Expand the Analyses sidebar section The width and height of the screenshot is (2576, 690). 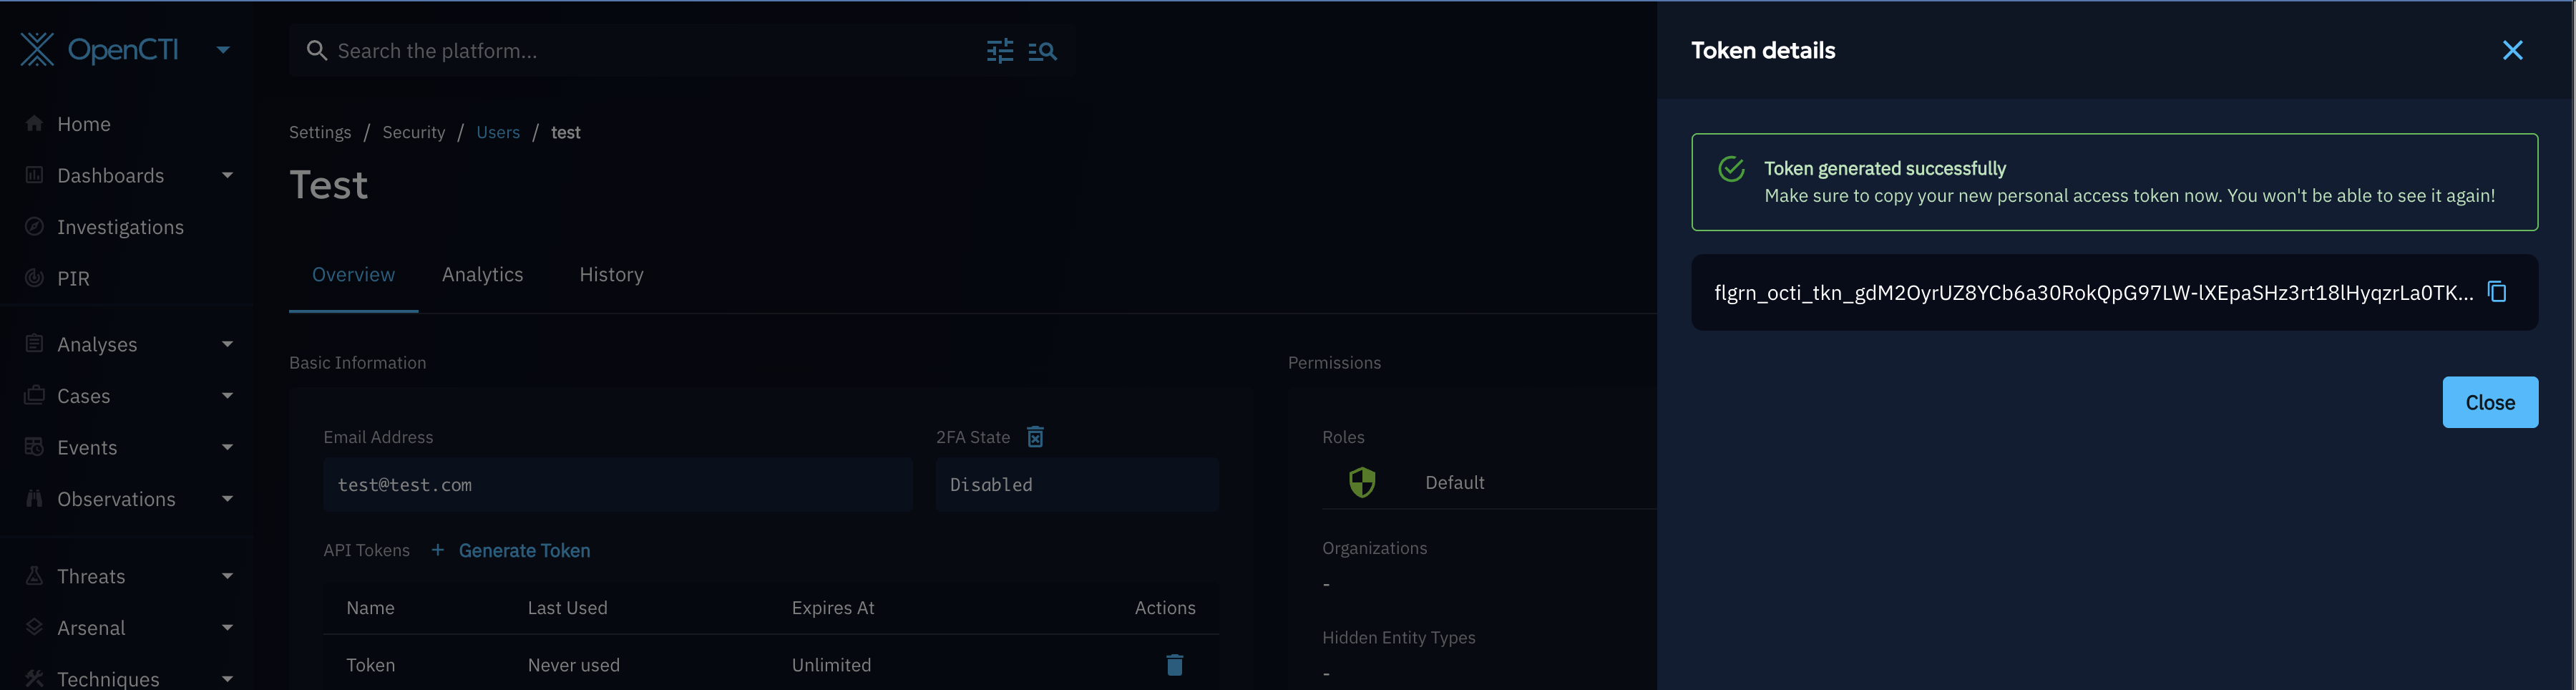[x=227, y=344]
